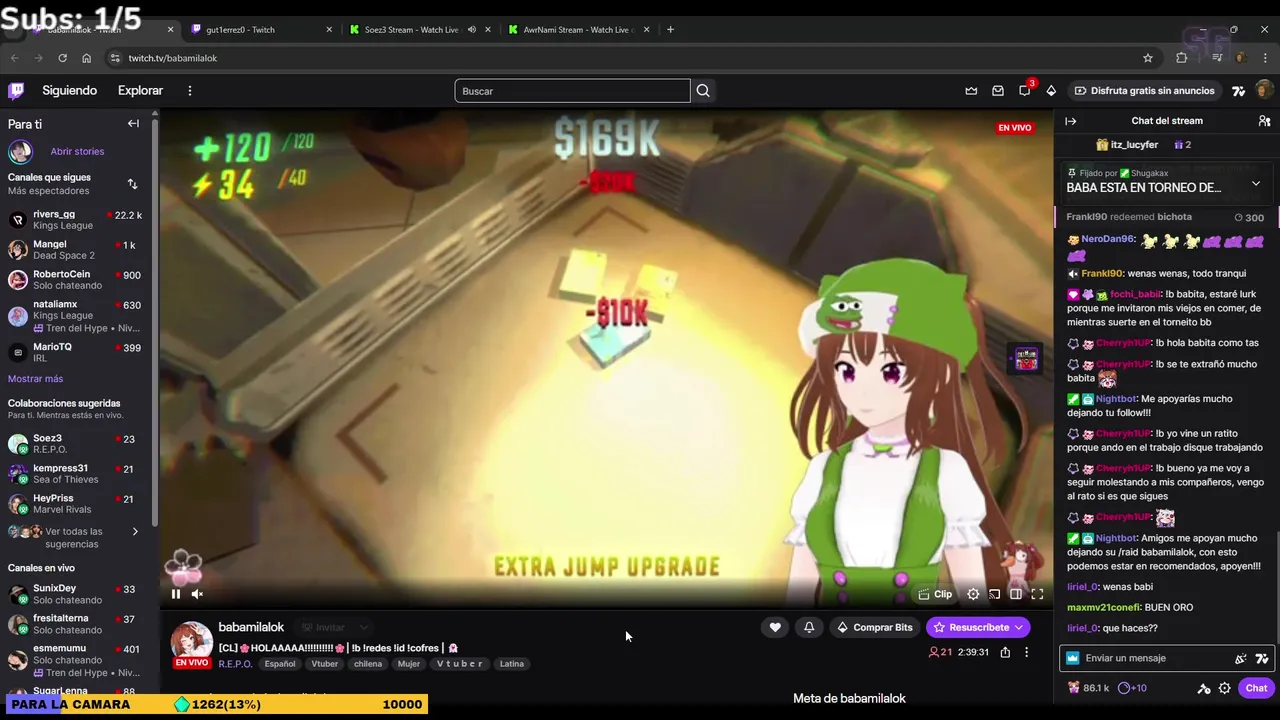Viewport: 1280px width, 720px height.
Task: Open the Bits purchase icon in top bar
Action: click(x=1051, y=91)
